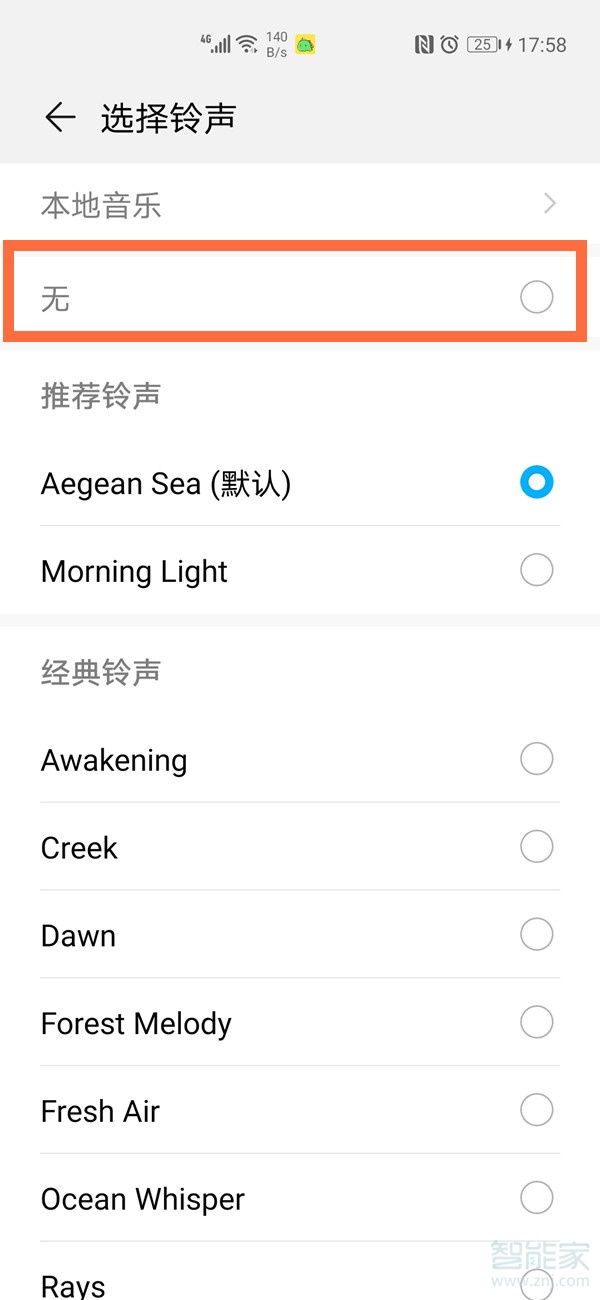The height and width of the screenshot is (1300, 600).
Task: Tap the Rays ringtone entry
Action: click(x=73, y=1285)
